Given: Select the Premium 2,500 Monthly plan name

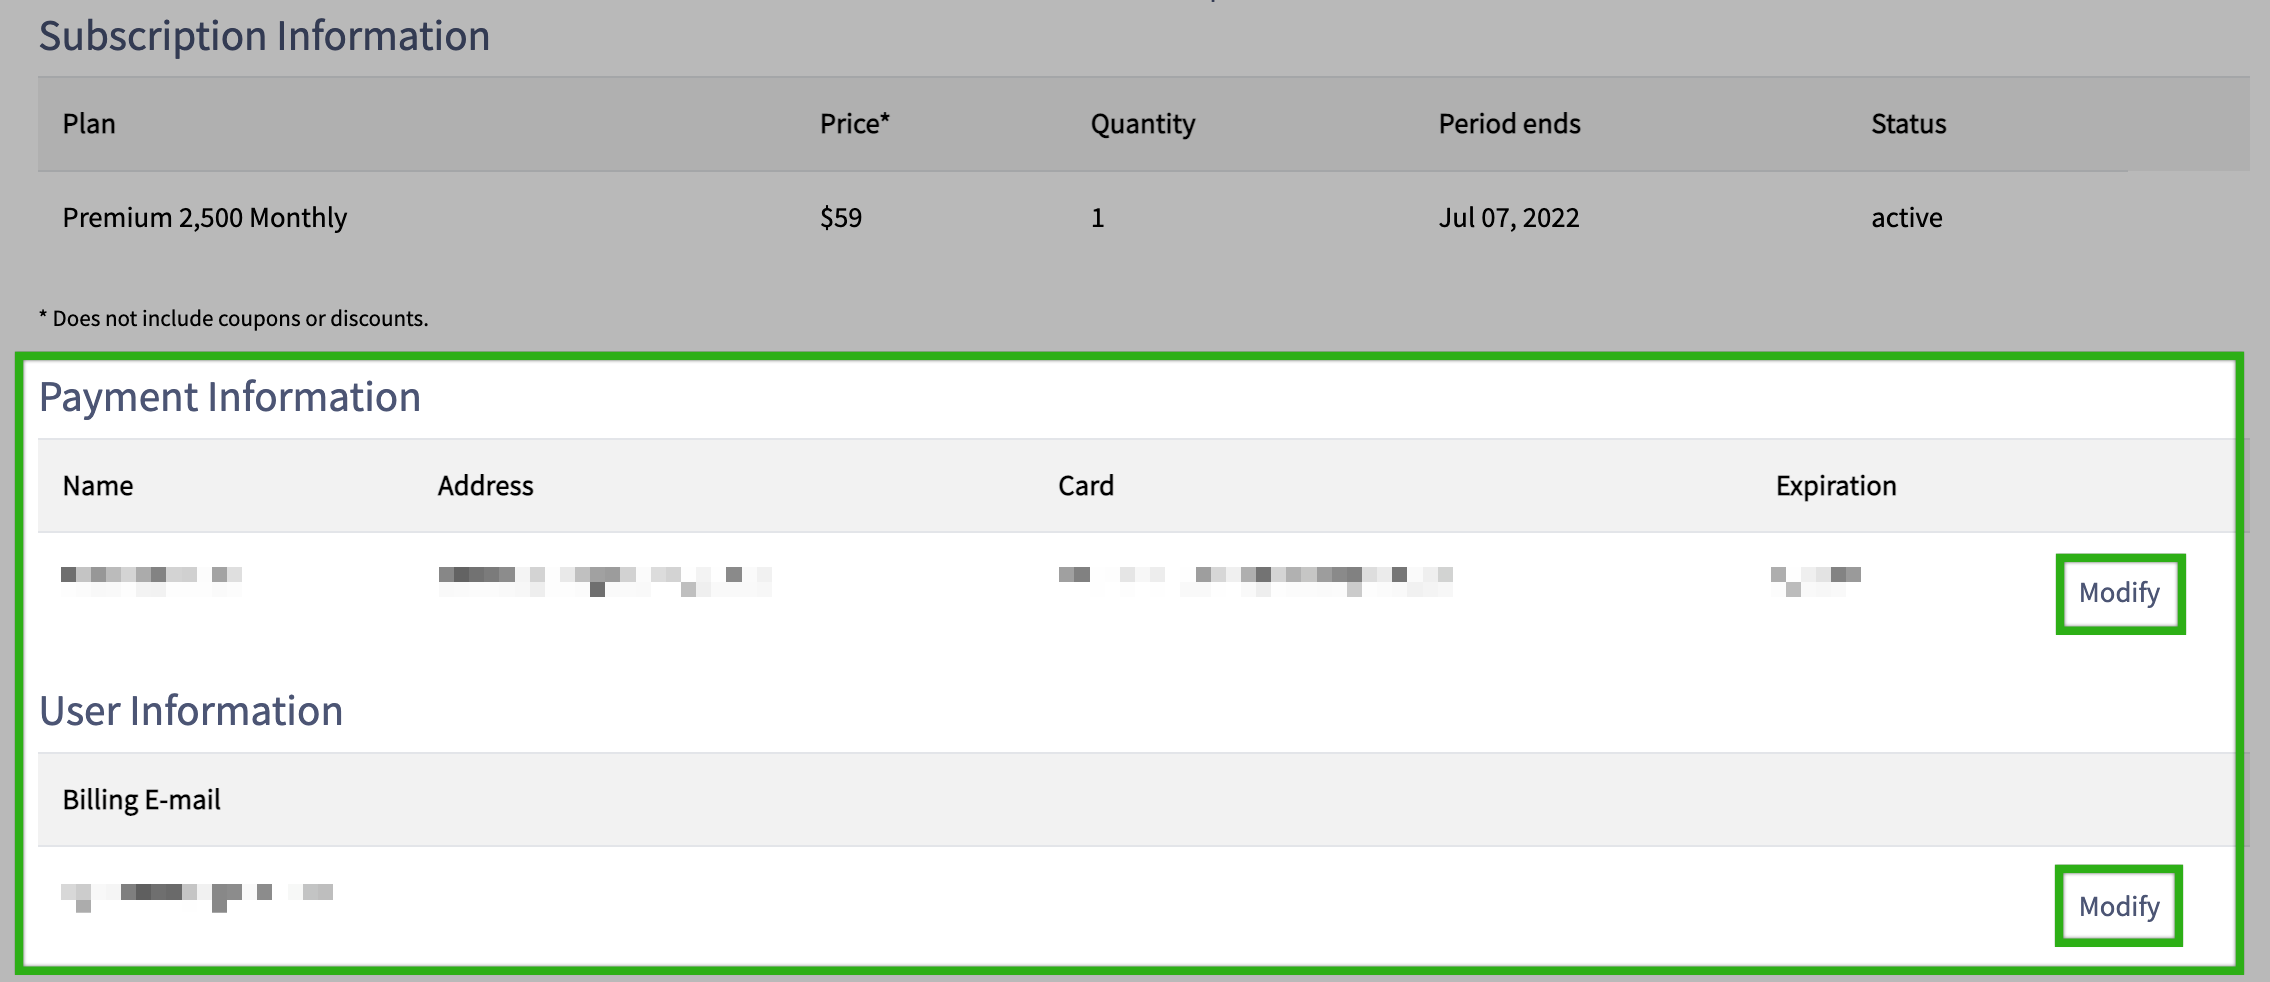Looking at the screenshot, I should [x=204, y=217].
